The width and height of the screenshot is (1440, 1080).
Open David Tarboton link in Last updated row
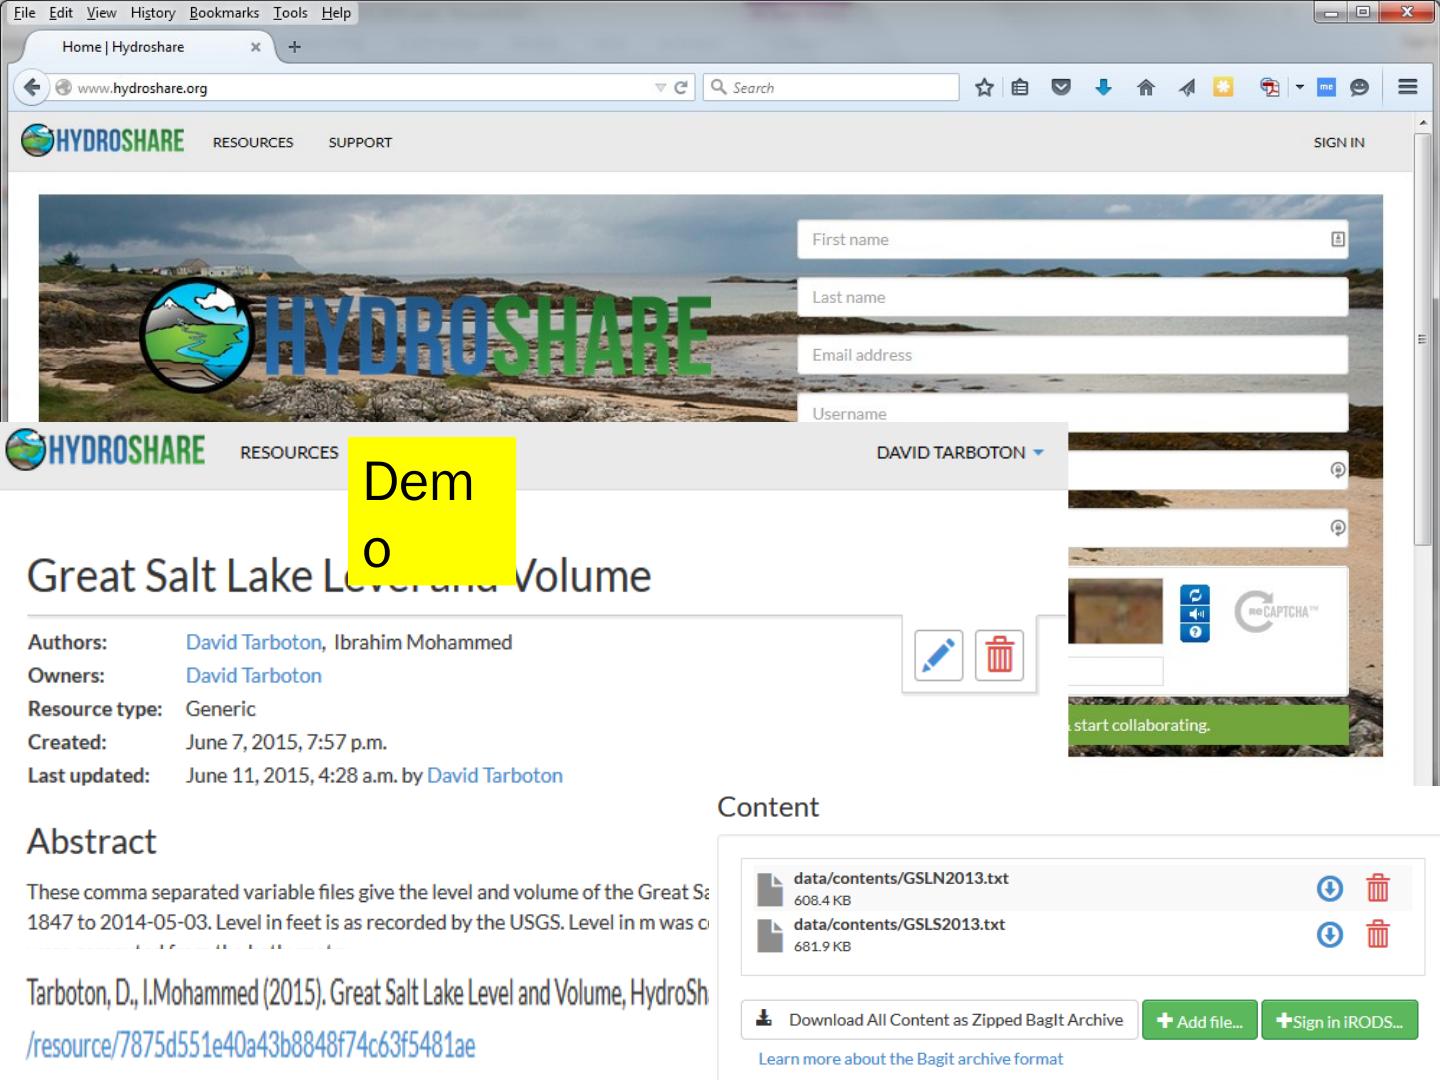494,775
